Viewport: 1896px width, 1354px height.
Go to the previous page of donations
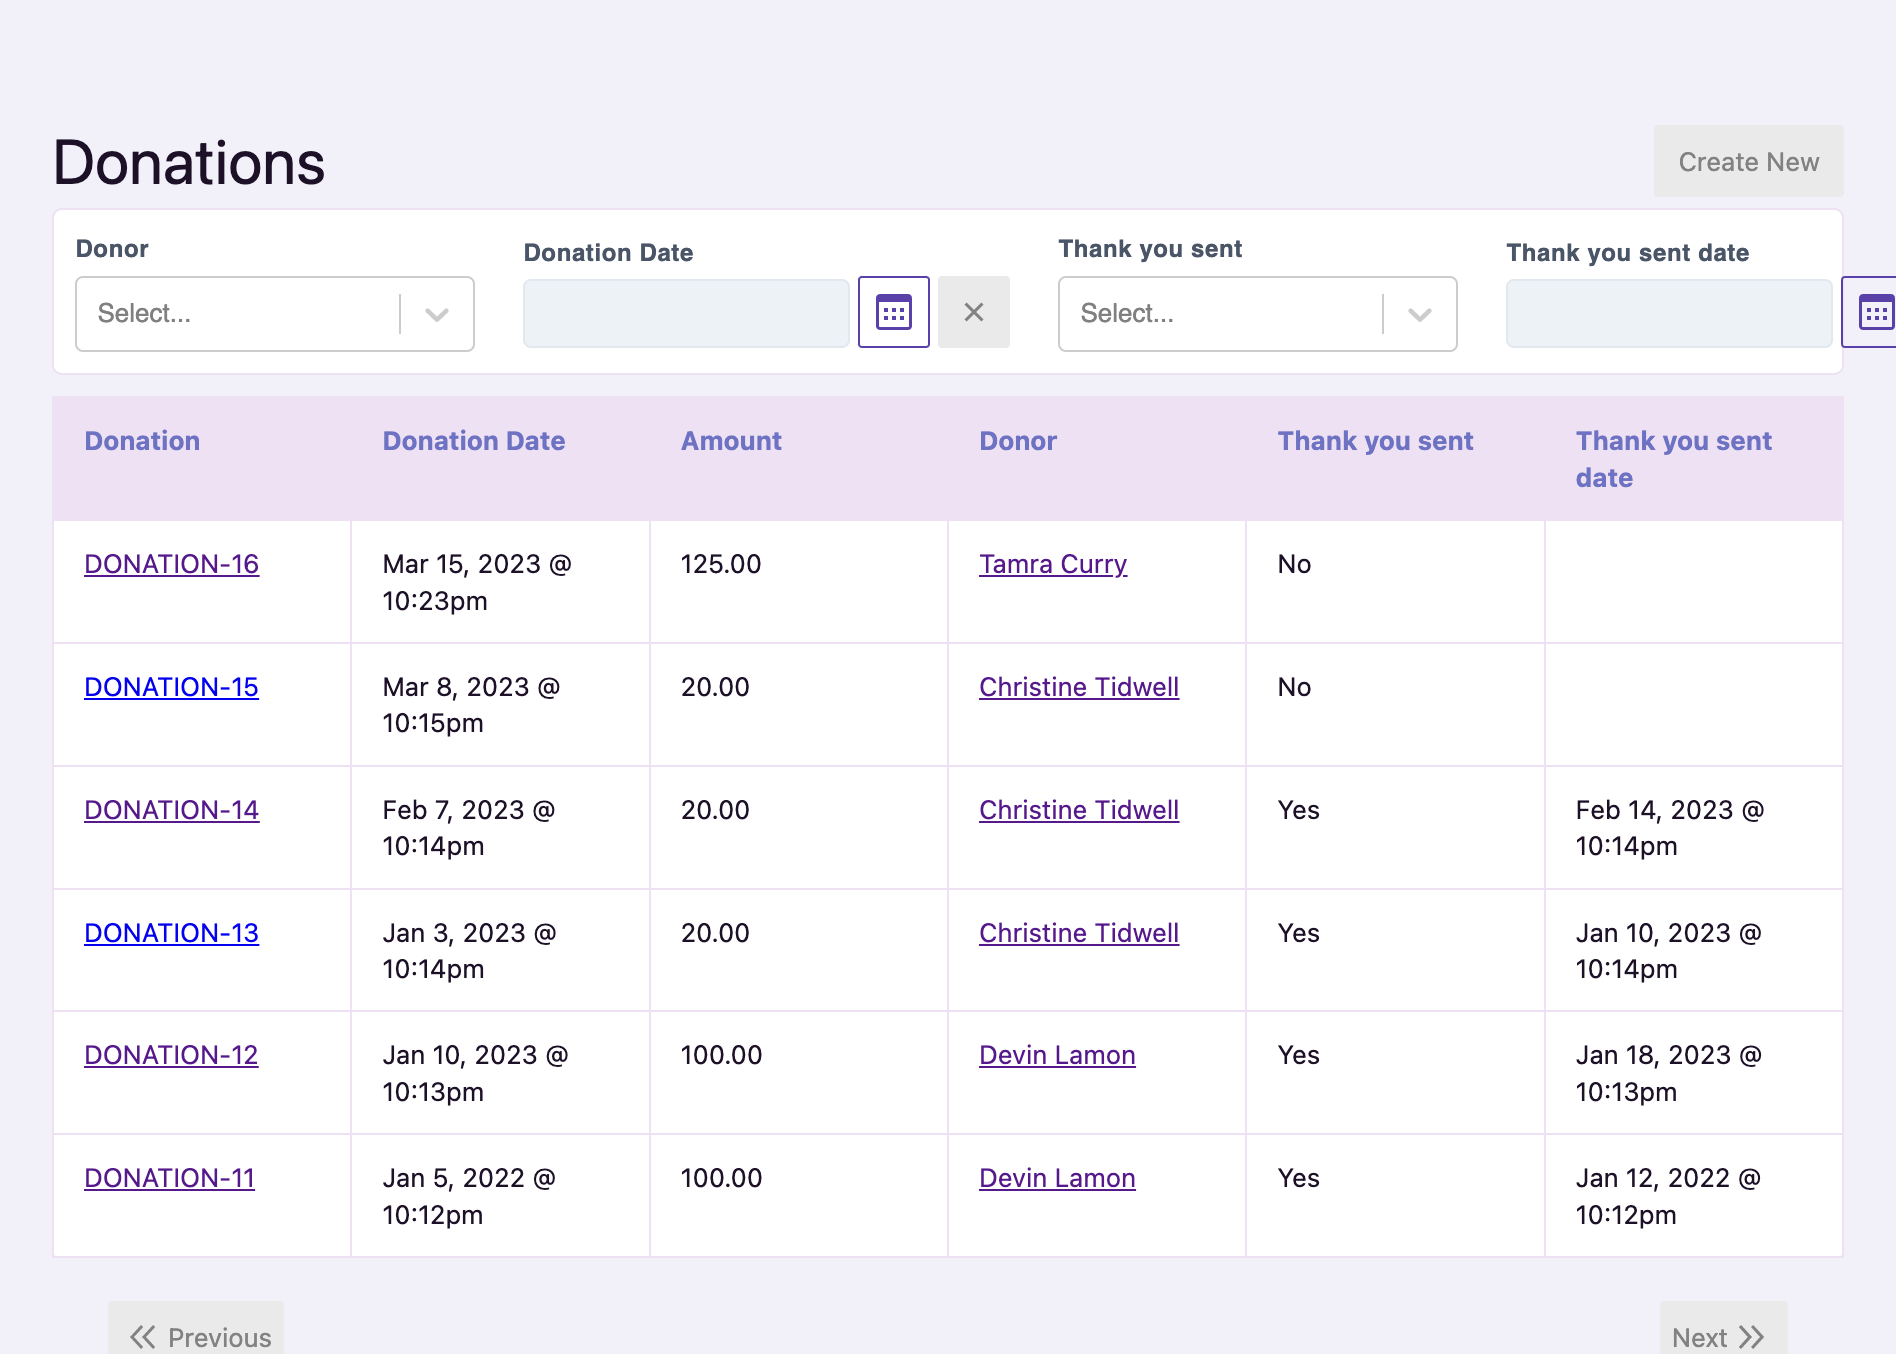(x=197, y=1335)
